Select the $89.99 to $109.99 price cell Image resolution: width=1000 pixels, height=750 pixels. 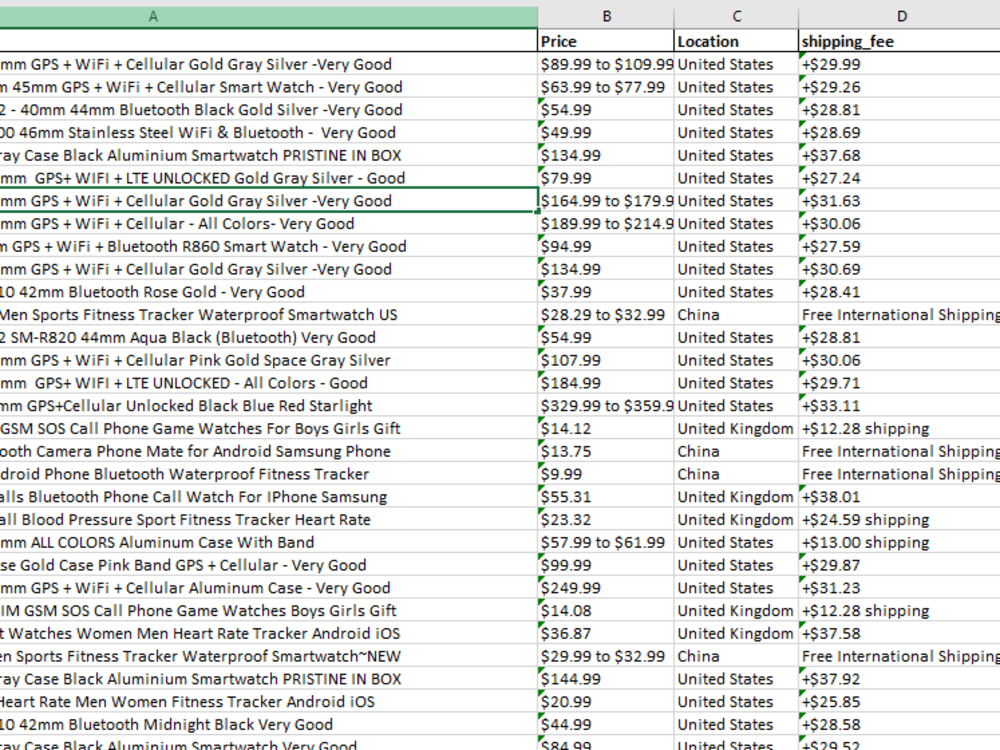pyautogui.click(x=606, y=64)
